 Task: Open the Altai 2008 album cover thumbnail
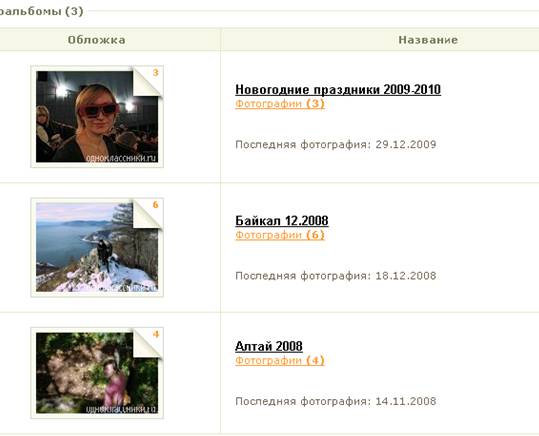pos(97,373)
